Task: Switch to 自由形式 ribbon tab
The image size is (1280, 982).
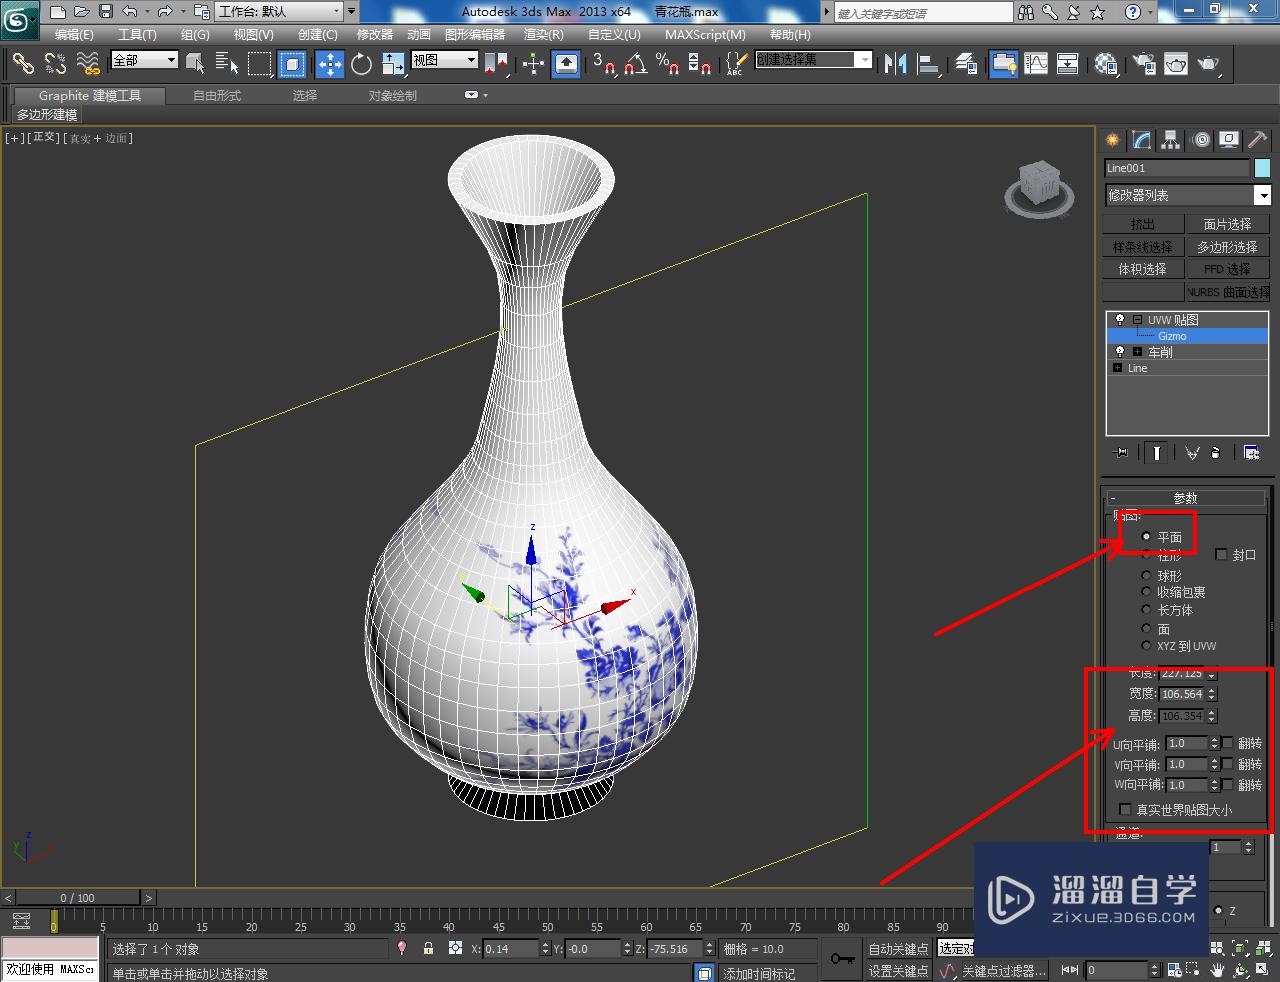Action: (x=217, y=96)
